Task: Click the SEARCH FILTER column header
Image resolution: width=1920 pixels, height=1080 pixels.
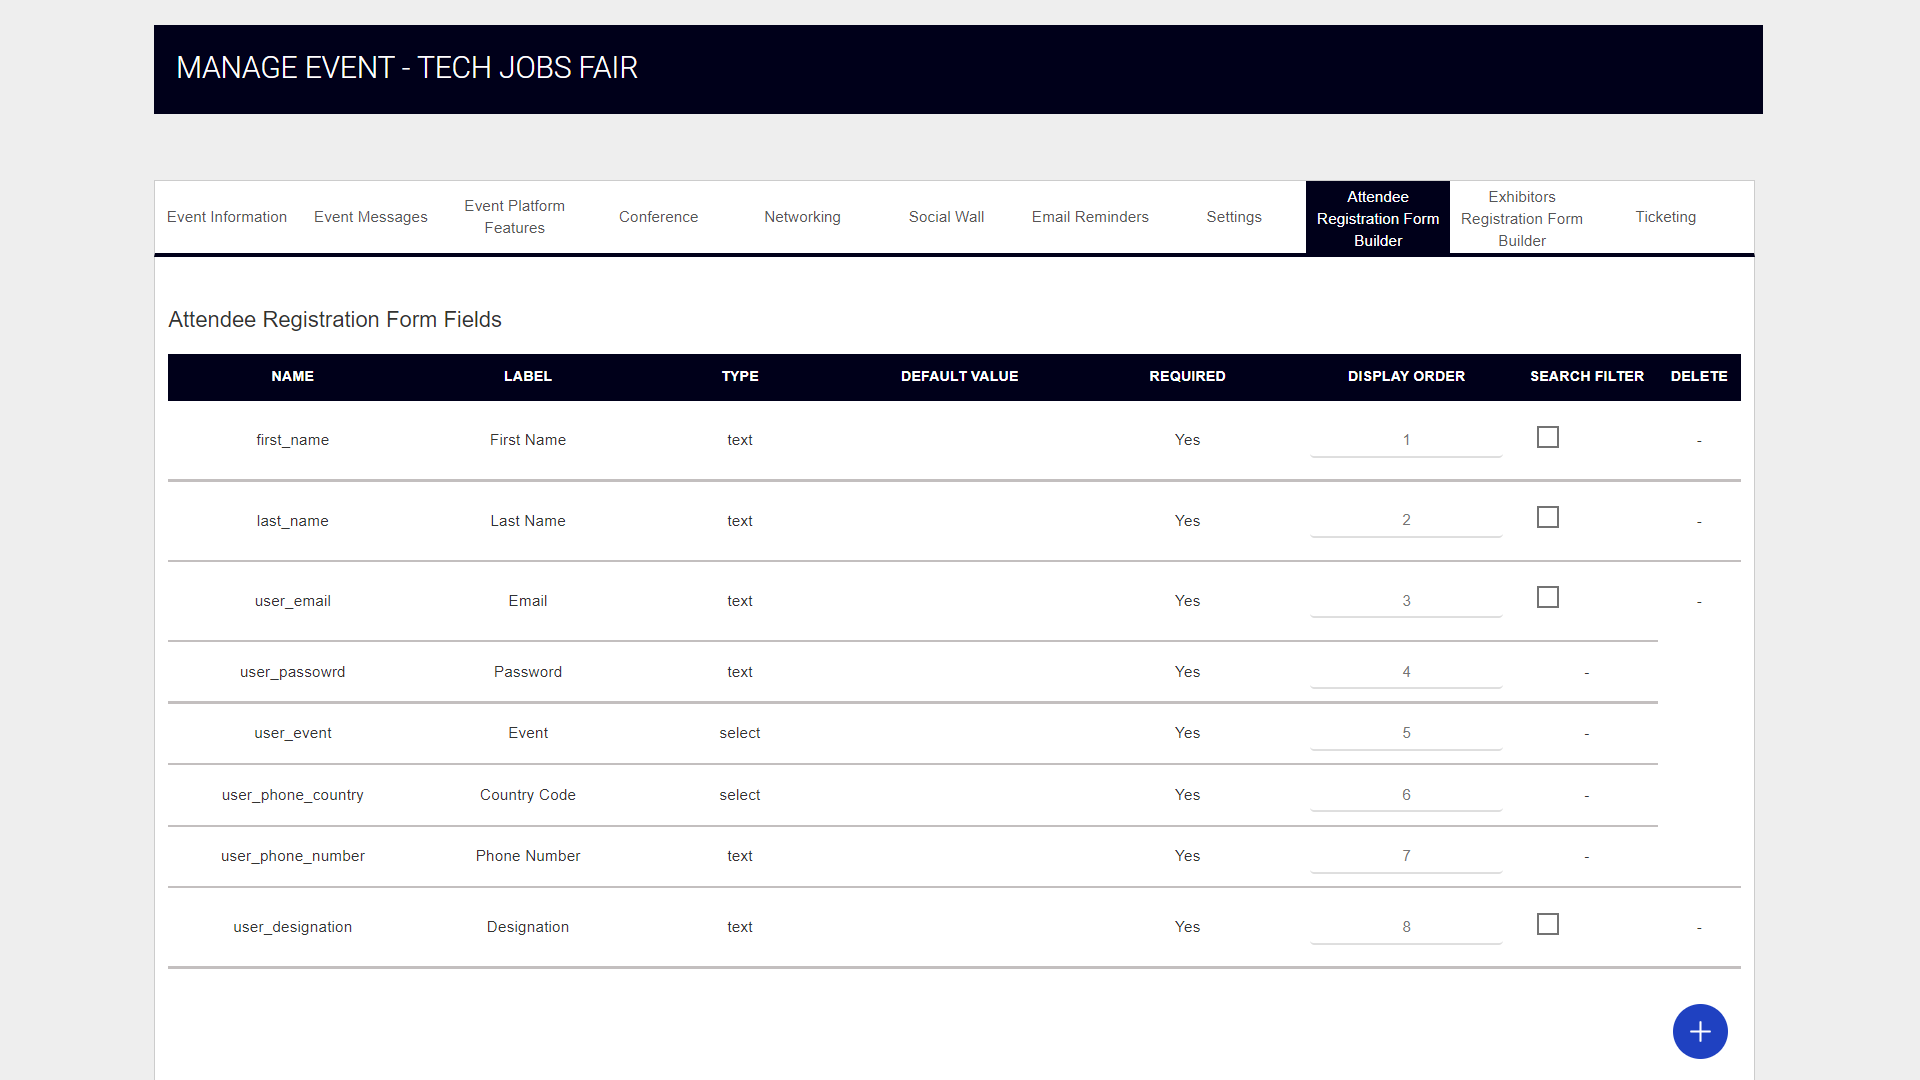Action: [1587, 376]
